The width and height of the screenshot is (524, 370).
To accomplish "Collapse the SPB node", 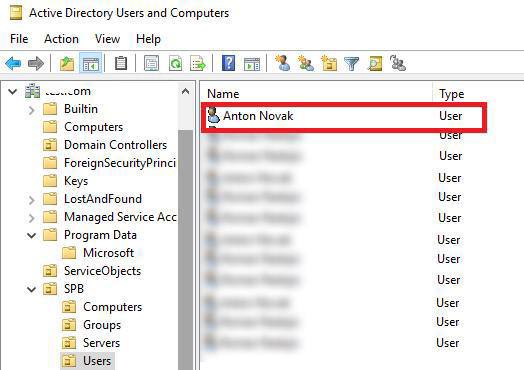I will [x=31, y=289].
